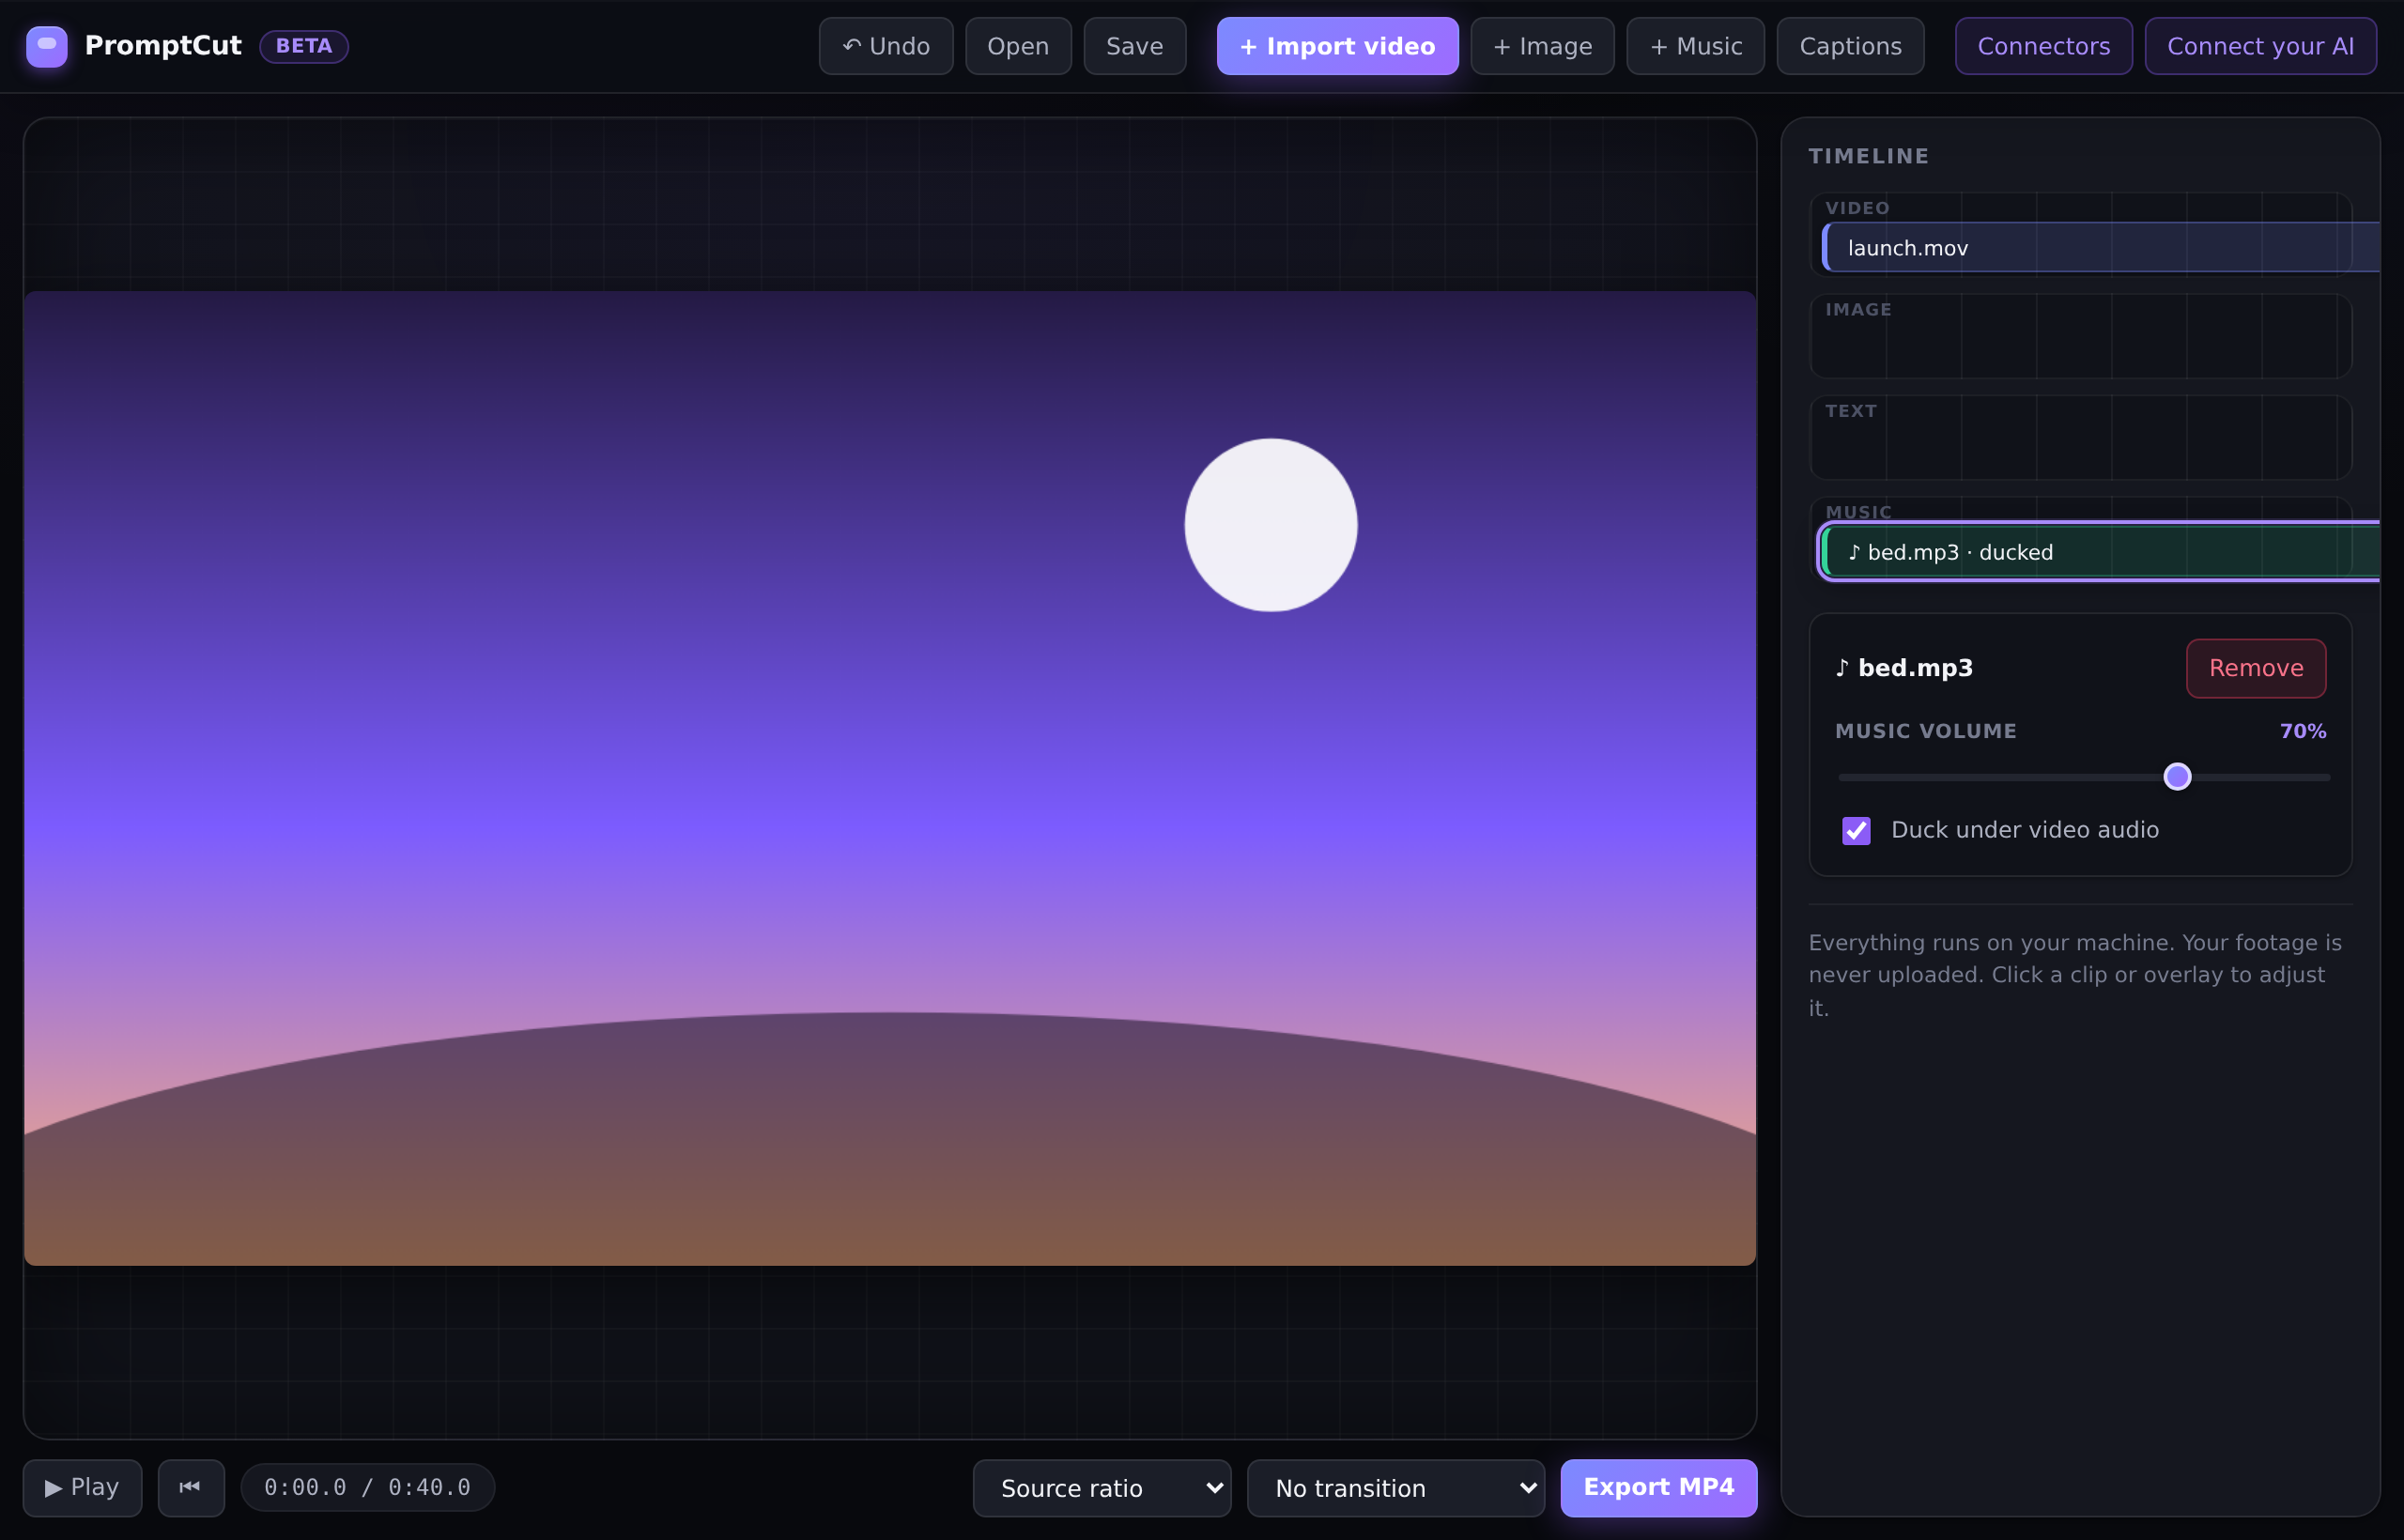Click the Undo button
2404x1540 pixels.
[886, 46]
